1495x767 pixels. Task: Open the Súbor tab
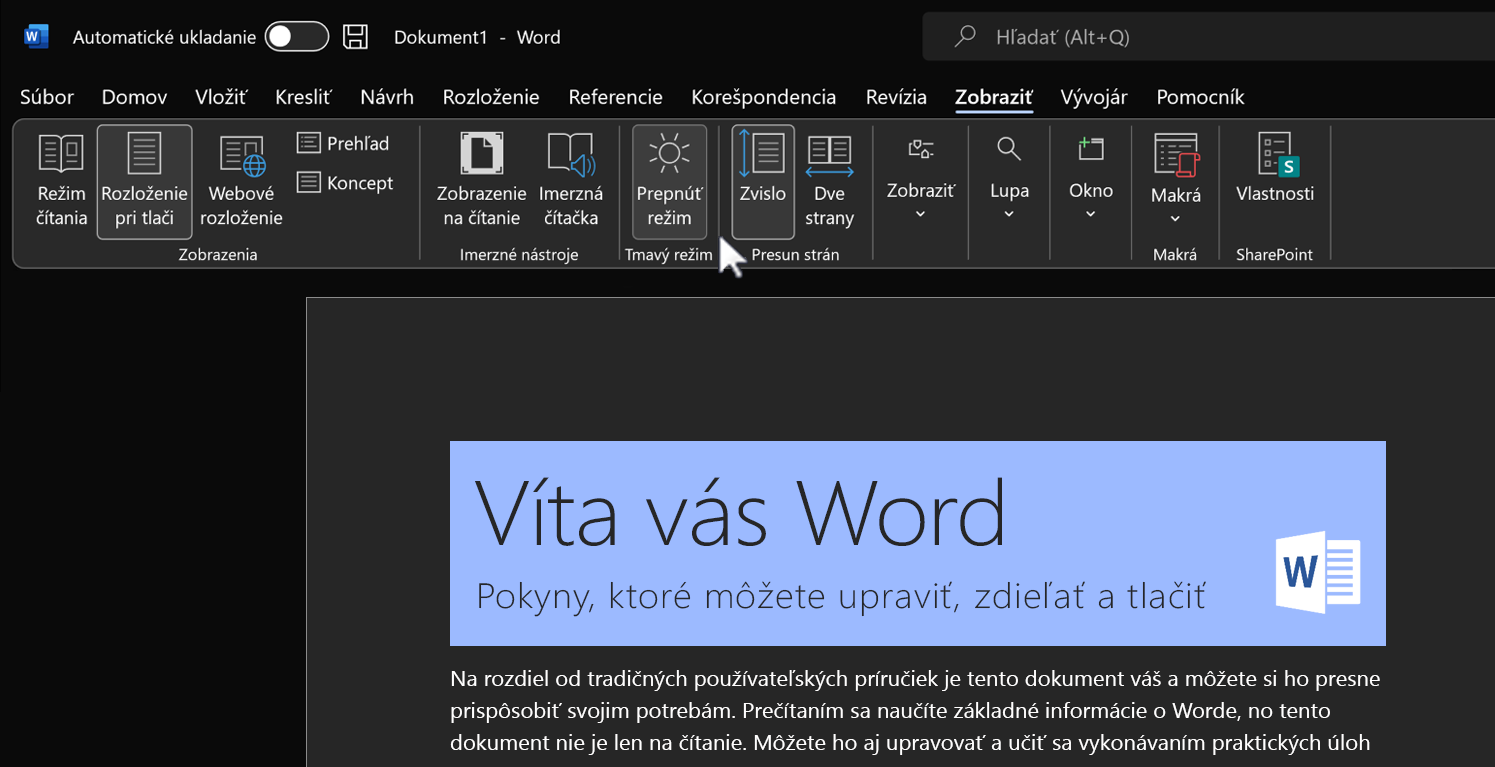coord(47,97)
